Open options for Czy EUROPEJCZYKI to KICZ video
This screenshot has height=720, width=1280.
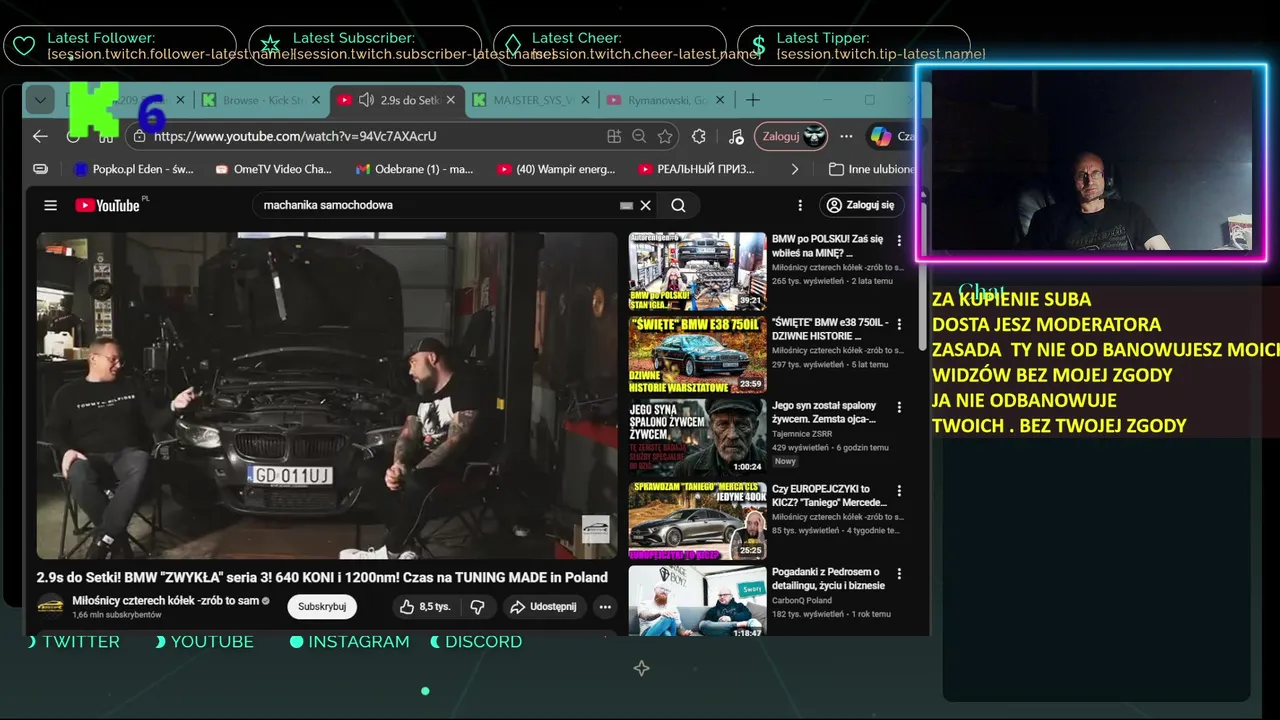point(900,491)
